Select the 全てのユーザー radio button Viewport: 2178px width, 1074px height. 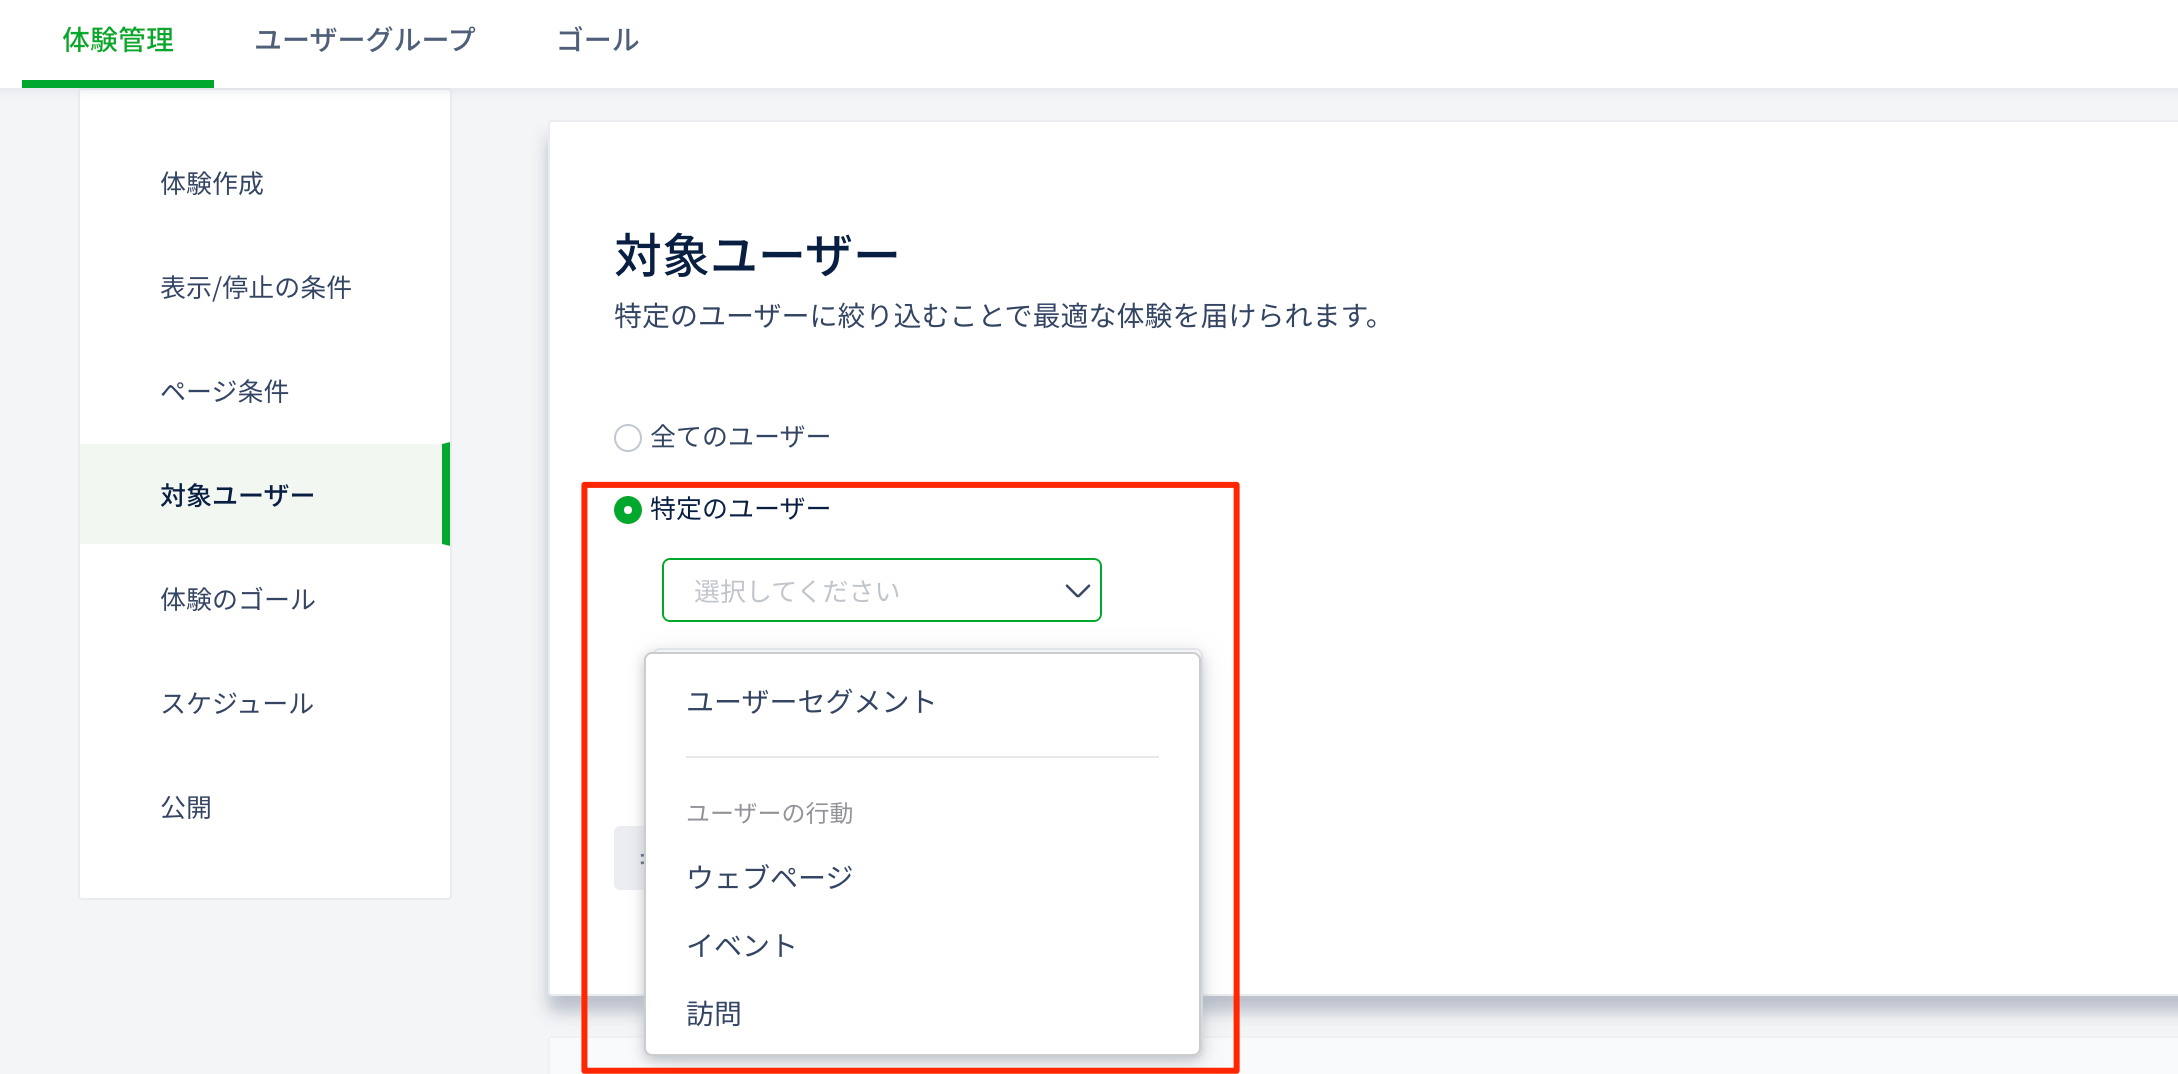627,438
